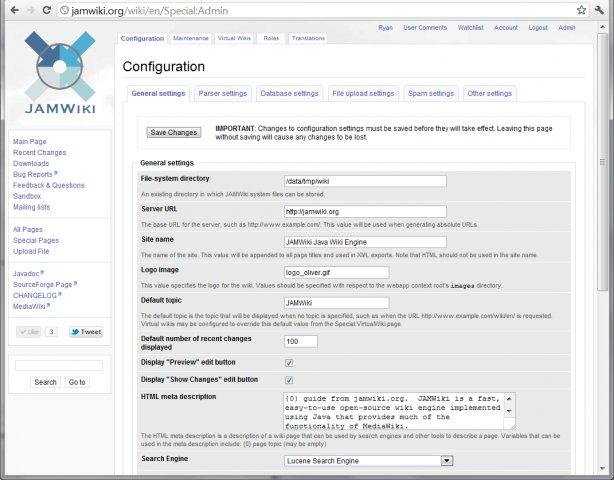Click meta description scroll-up arrow
Image resolution: width=614 pixels, height=480 pixels.
[x=509, y=399]
